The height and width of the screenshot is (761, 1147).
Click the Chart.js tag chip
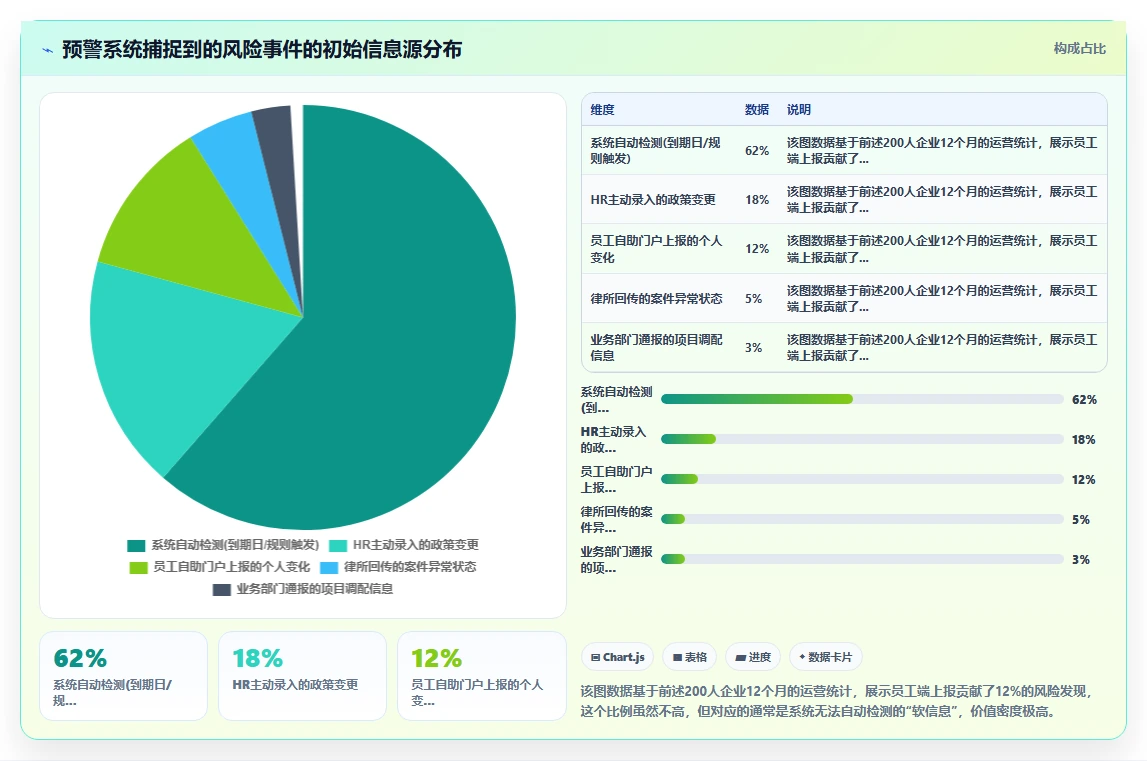[x=618, y=657]
